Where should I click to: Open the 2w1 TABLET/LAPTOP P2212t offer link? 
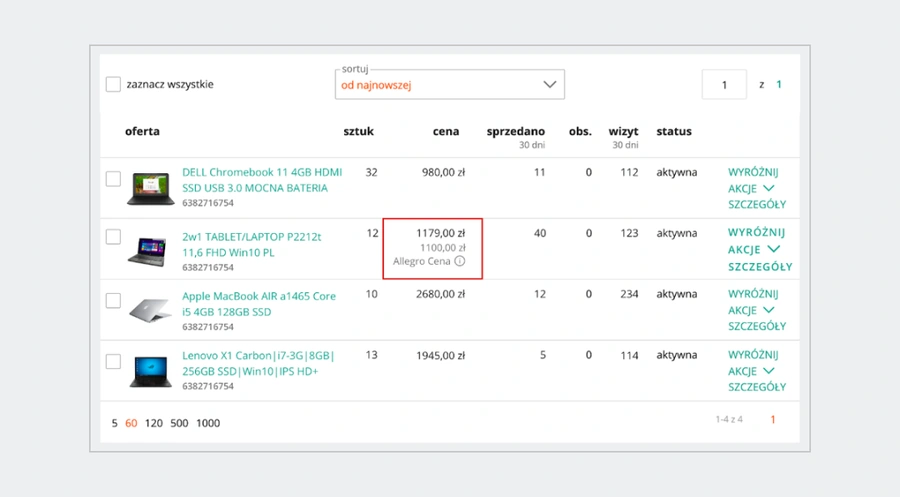pos(251,244)
